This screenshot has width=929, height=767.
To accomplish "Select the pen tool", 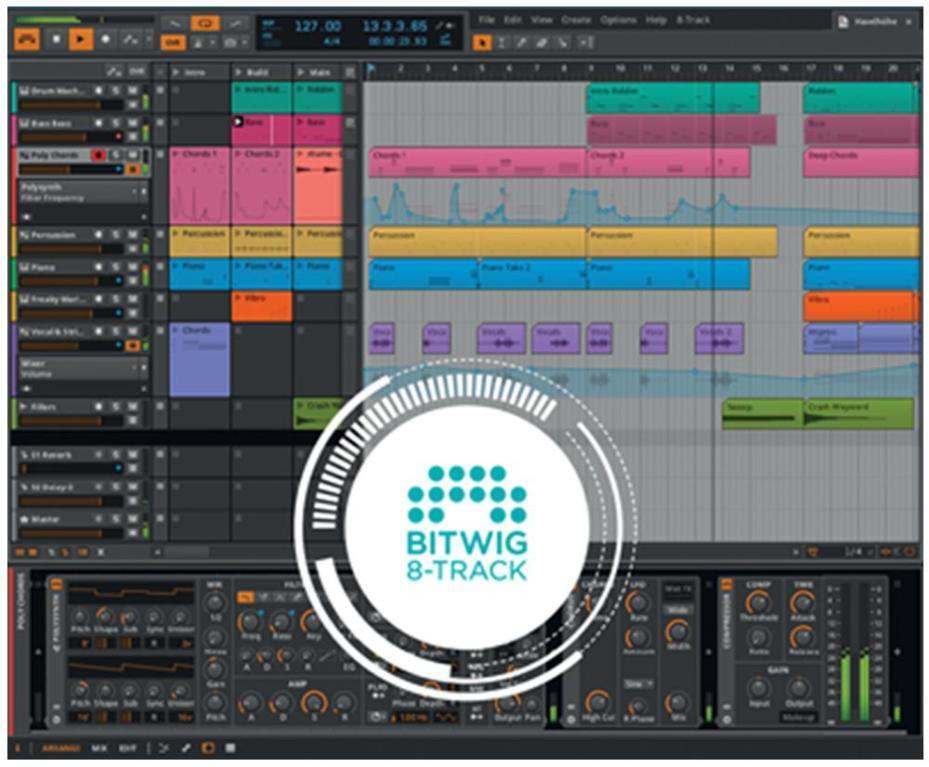I will click(521, 43).
